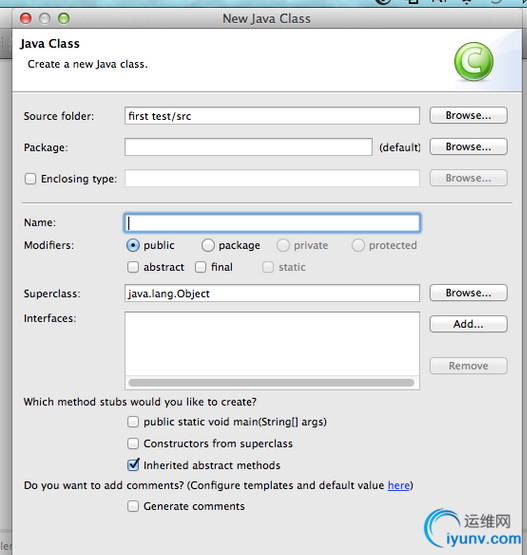Check the abstract modifier checkbox
The height and width of the screenshot is (555, 527).
(133, 267)
